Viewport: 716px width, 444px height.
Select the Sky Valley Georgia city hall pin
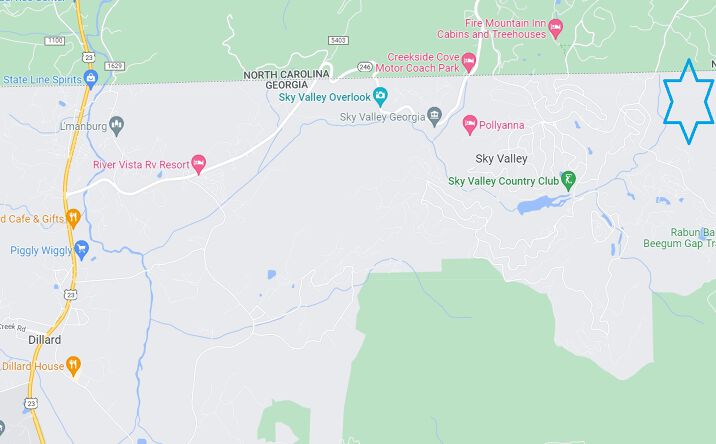[434, 117]
